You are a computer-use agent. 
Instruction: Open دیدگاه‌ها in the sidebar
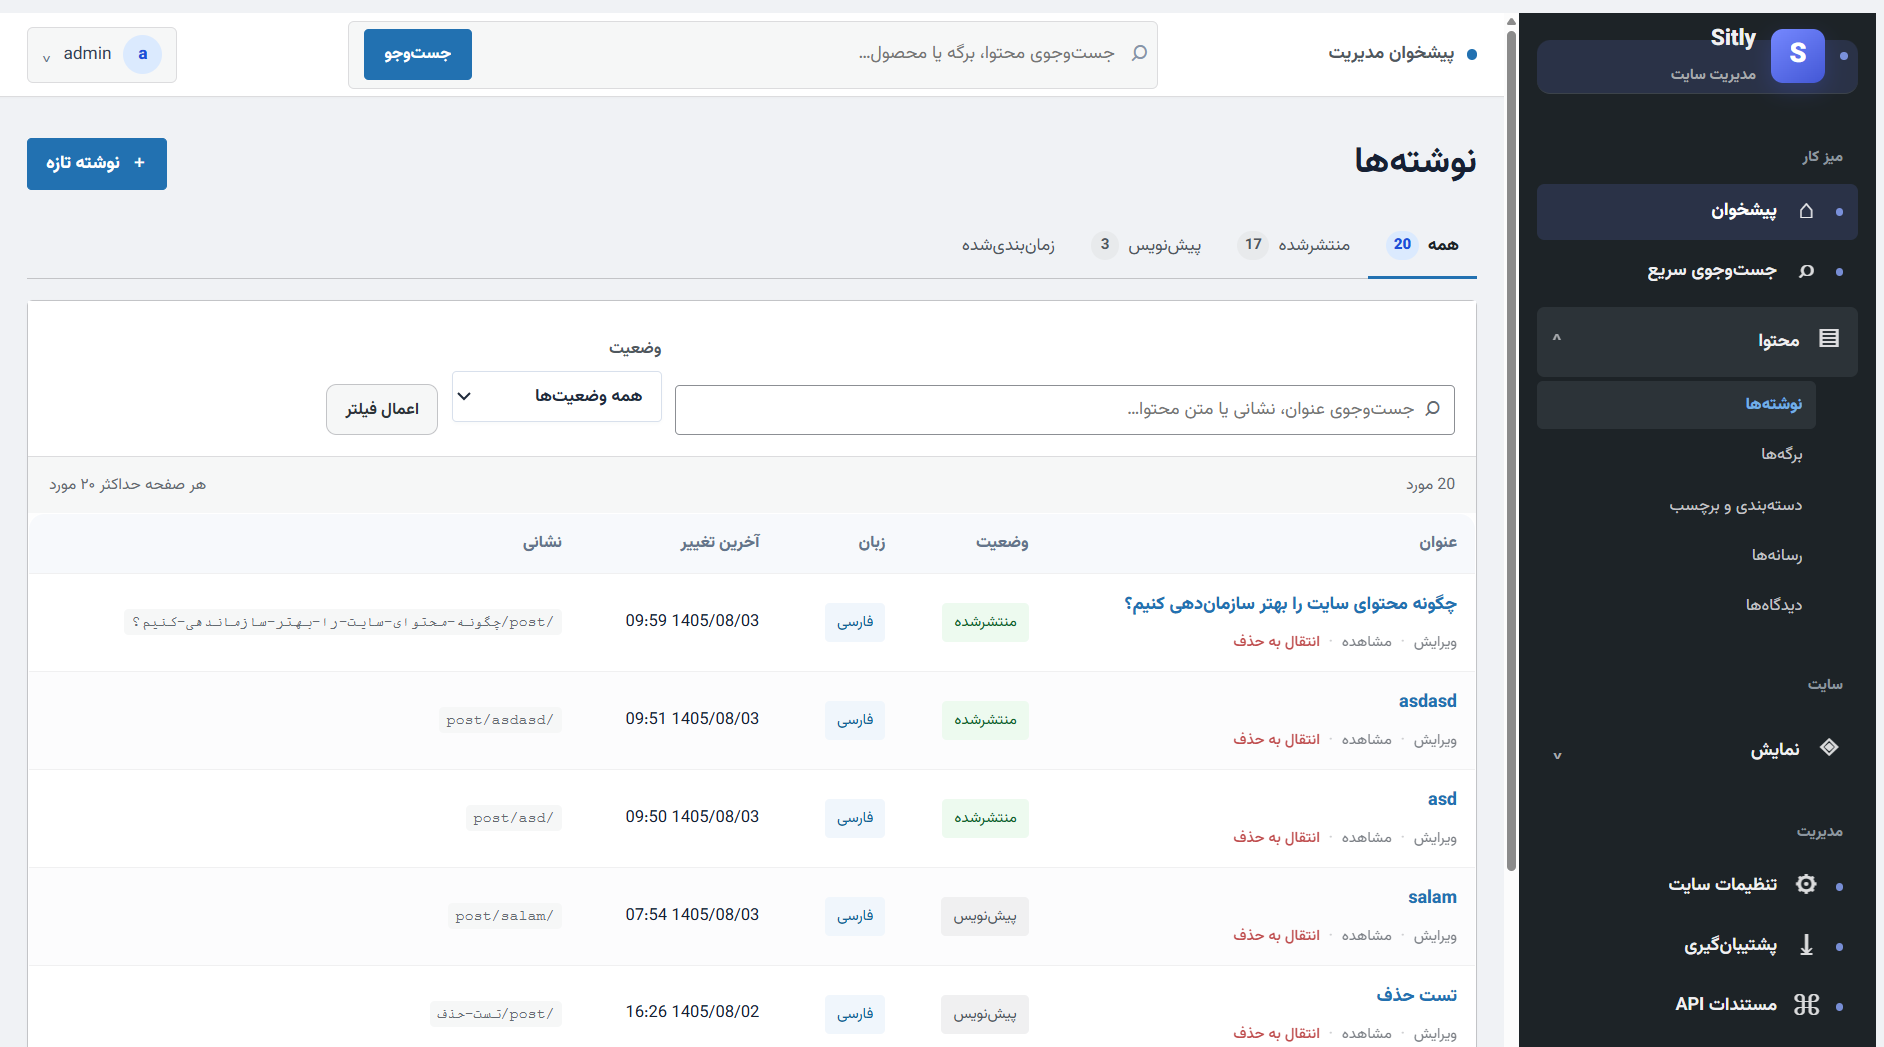[1773, 605]
